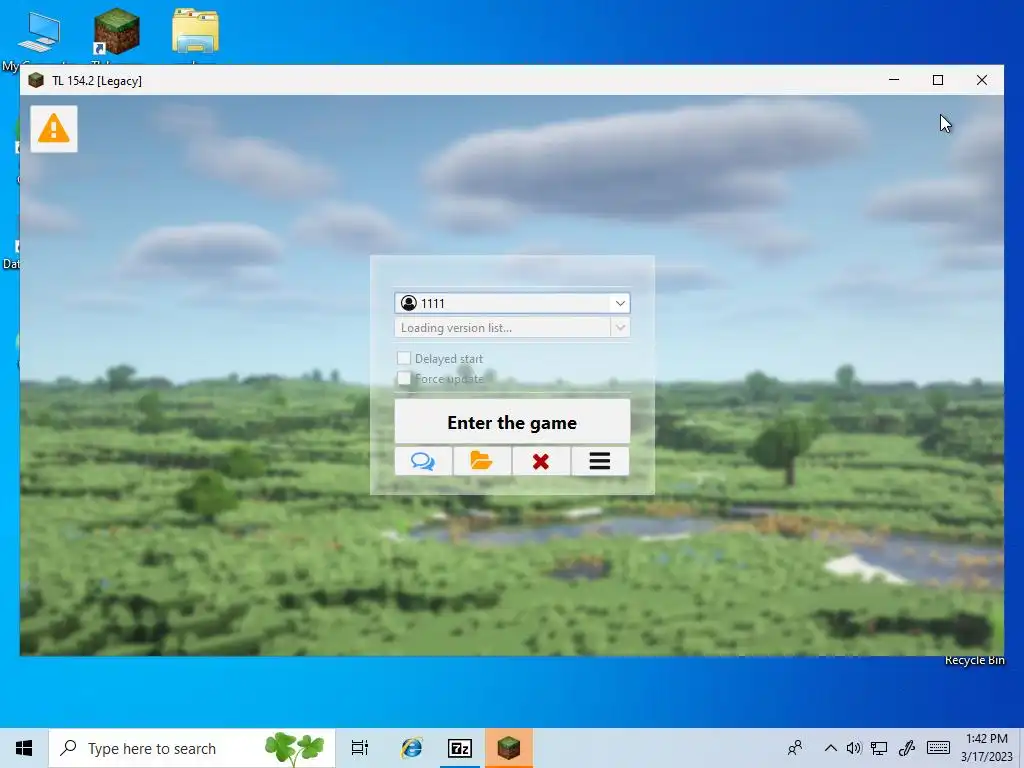Tick the Delayed start checkbox
Screen dimensions: 1024x768
(x=404, y=358)
